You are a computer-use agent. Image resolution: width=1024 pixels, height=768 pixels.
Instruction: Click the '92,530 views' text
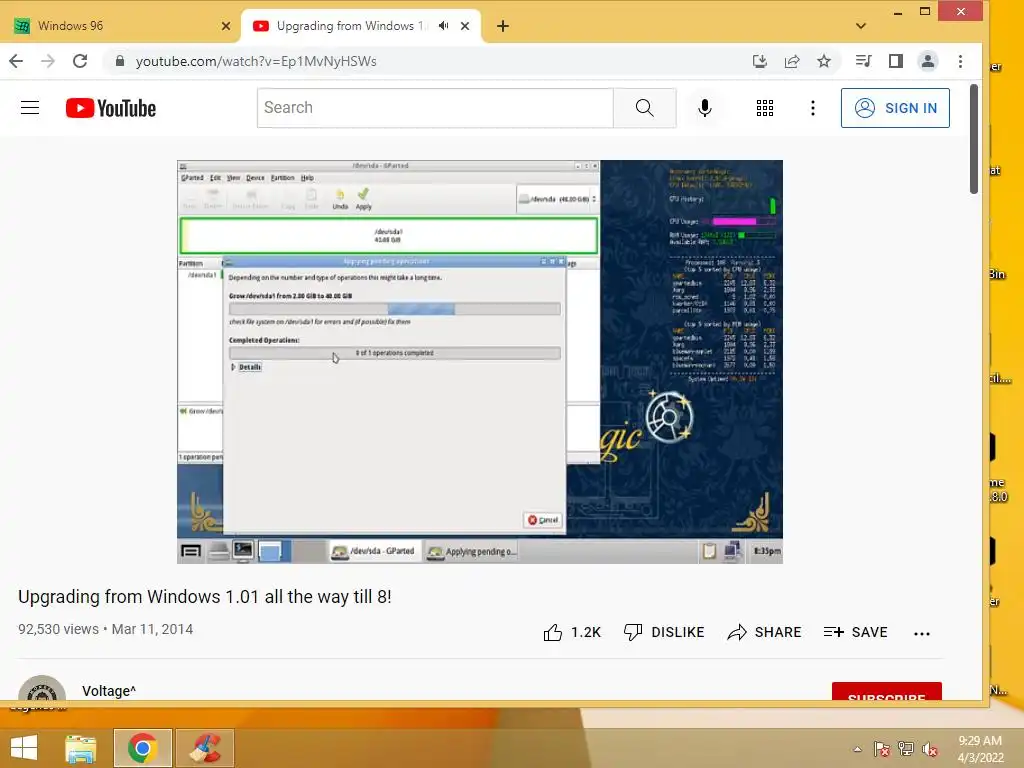[x=58, y=629]
